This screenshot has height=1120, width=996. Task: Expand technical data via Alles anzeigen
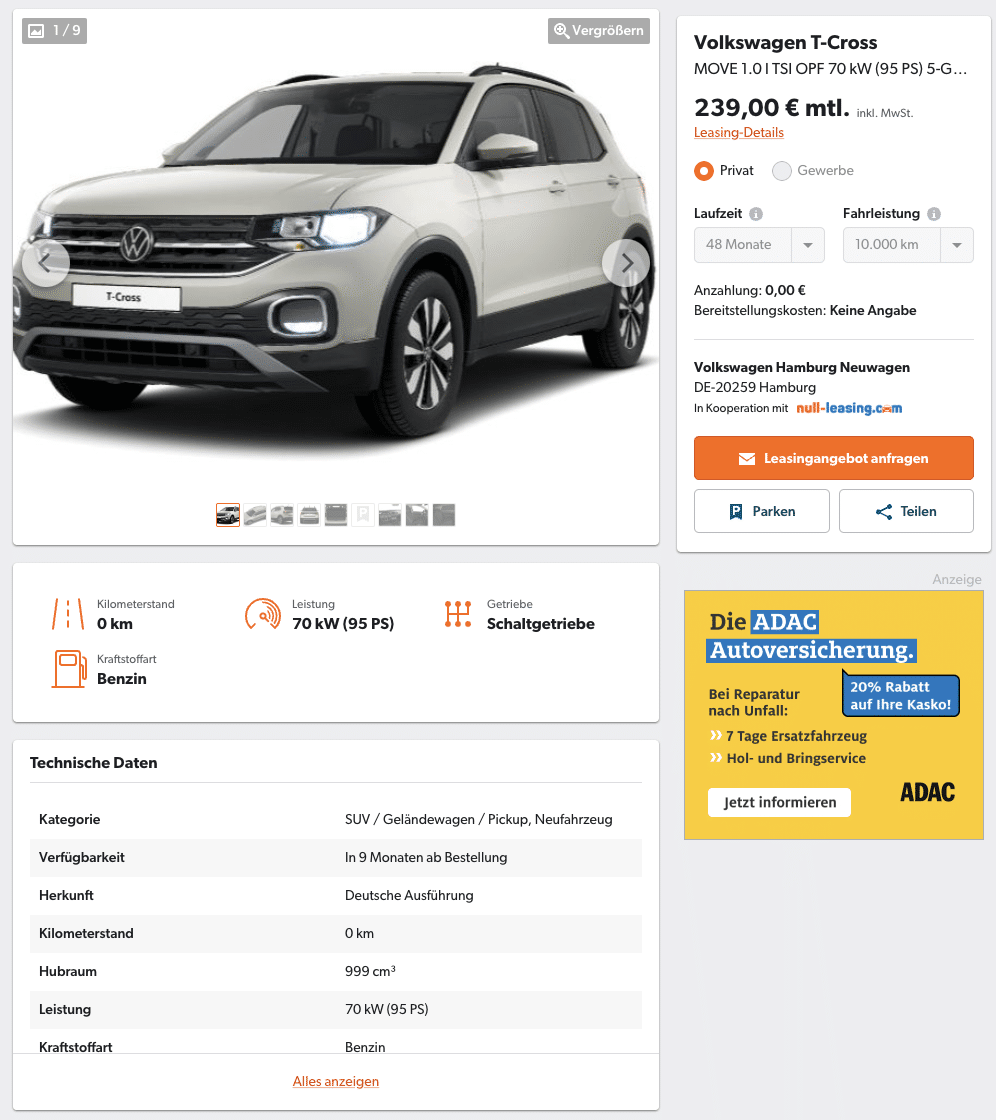click(336, 1081)
